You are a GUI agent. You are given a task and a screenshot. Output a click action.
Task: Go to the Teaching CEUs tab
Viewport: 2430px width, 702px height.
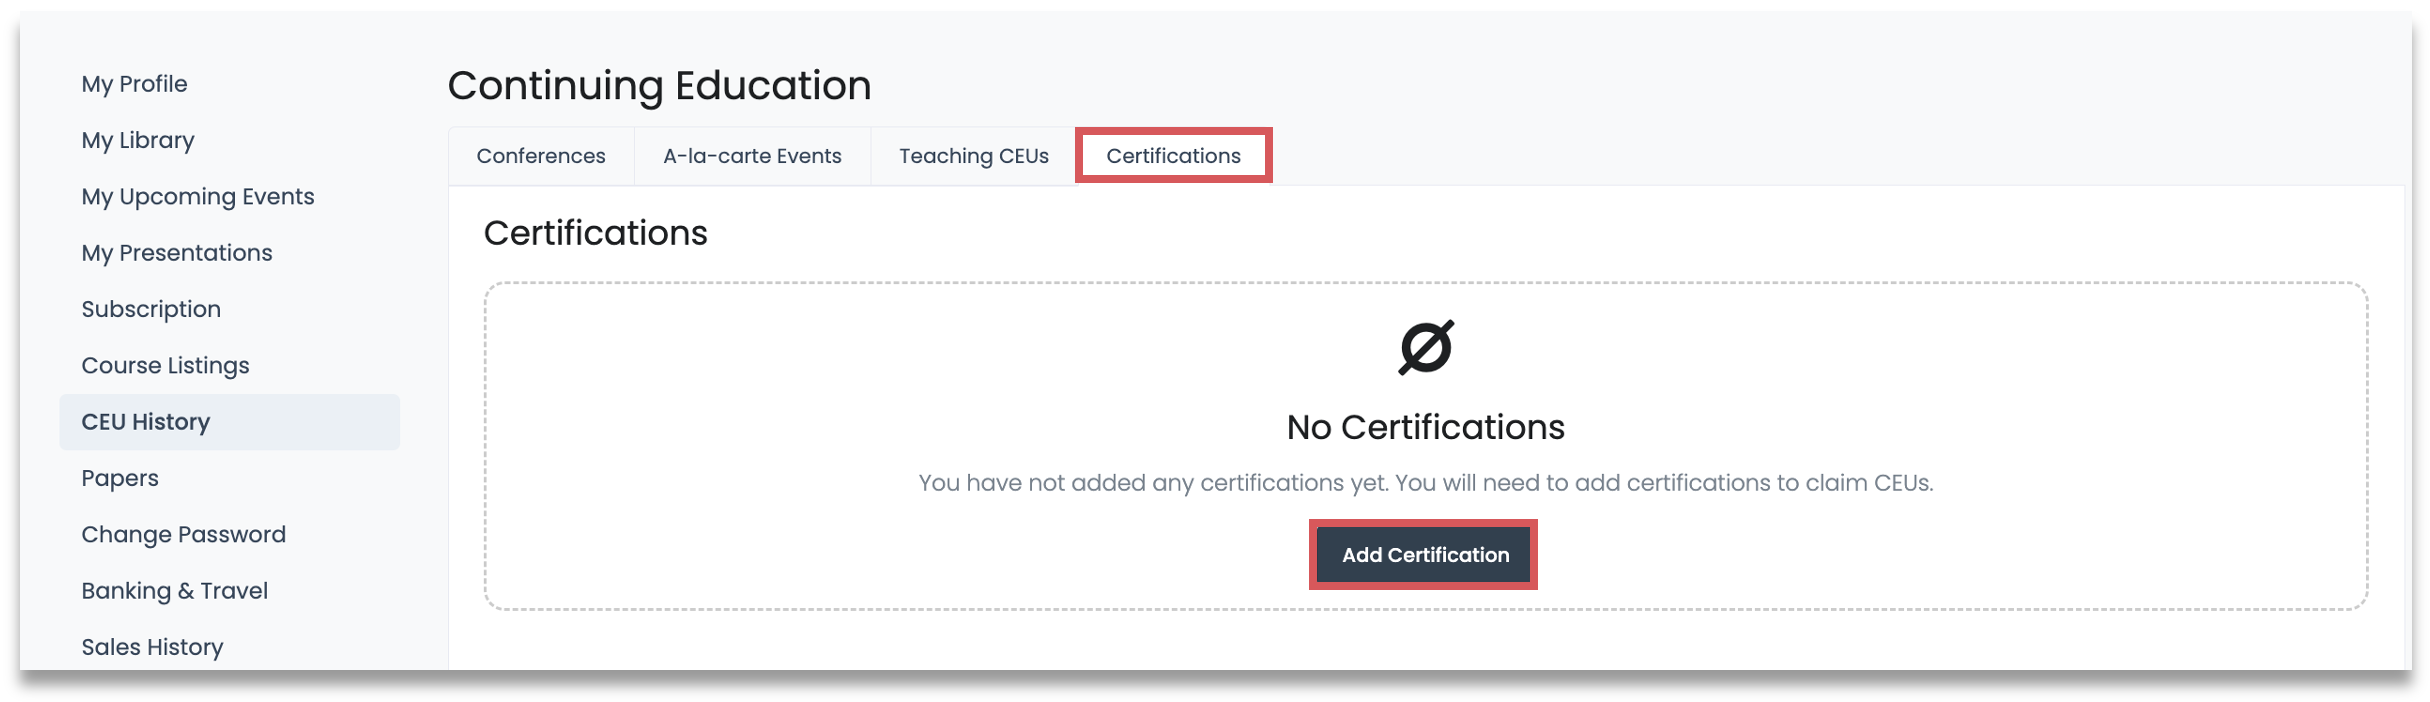click(973, 156)
